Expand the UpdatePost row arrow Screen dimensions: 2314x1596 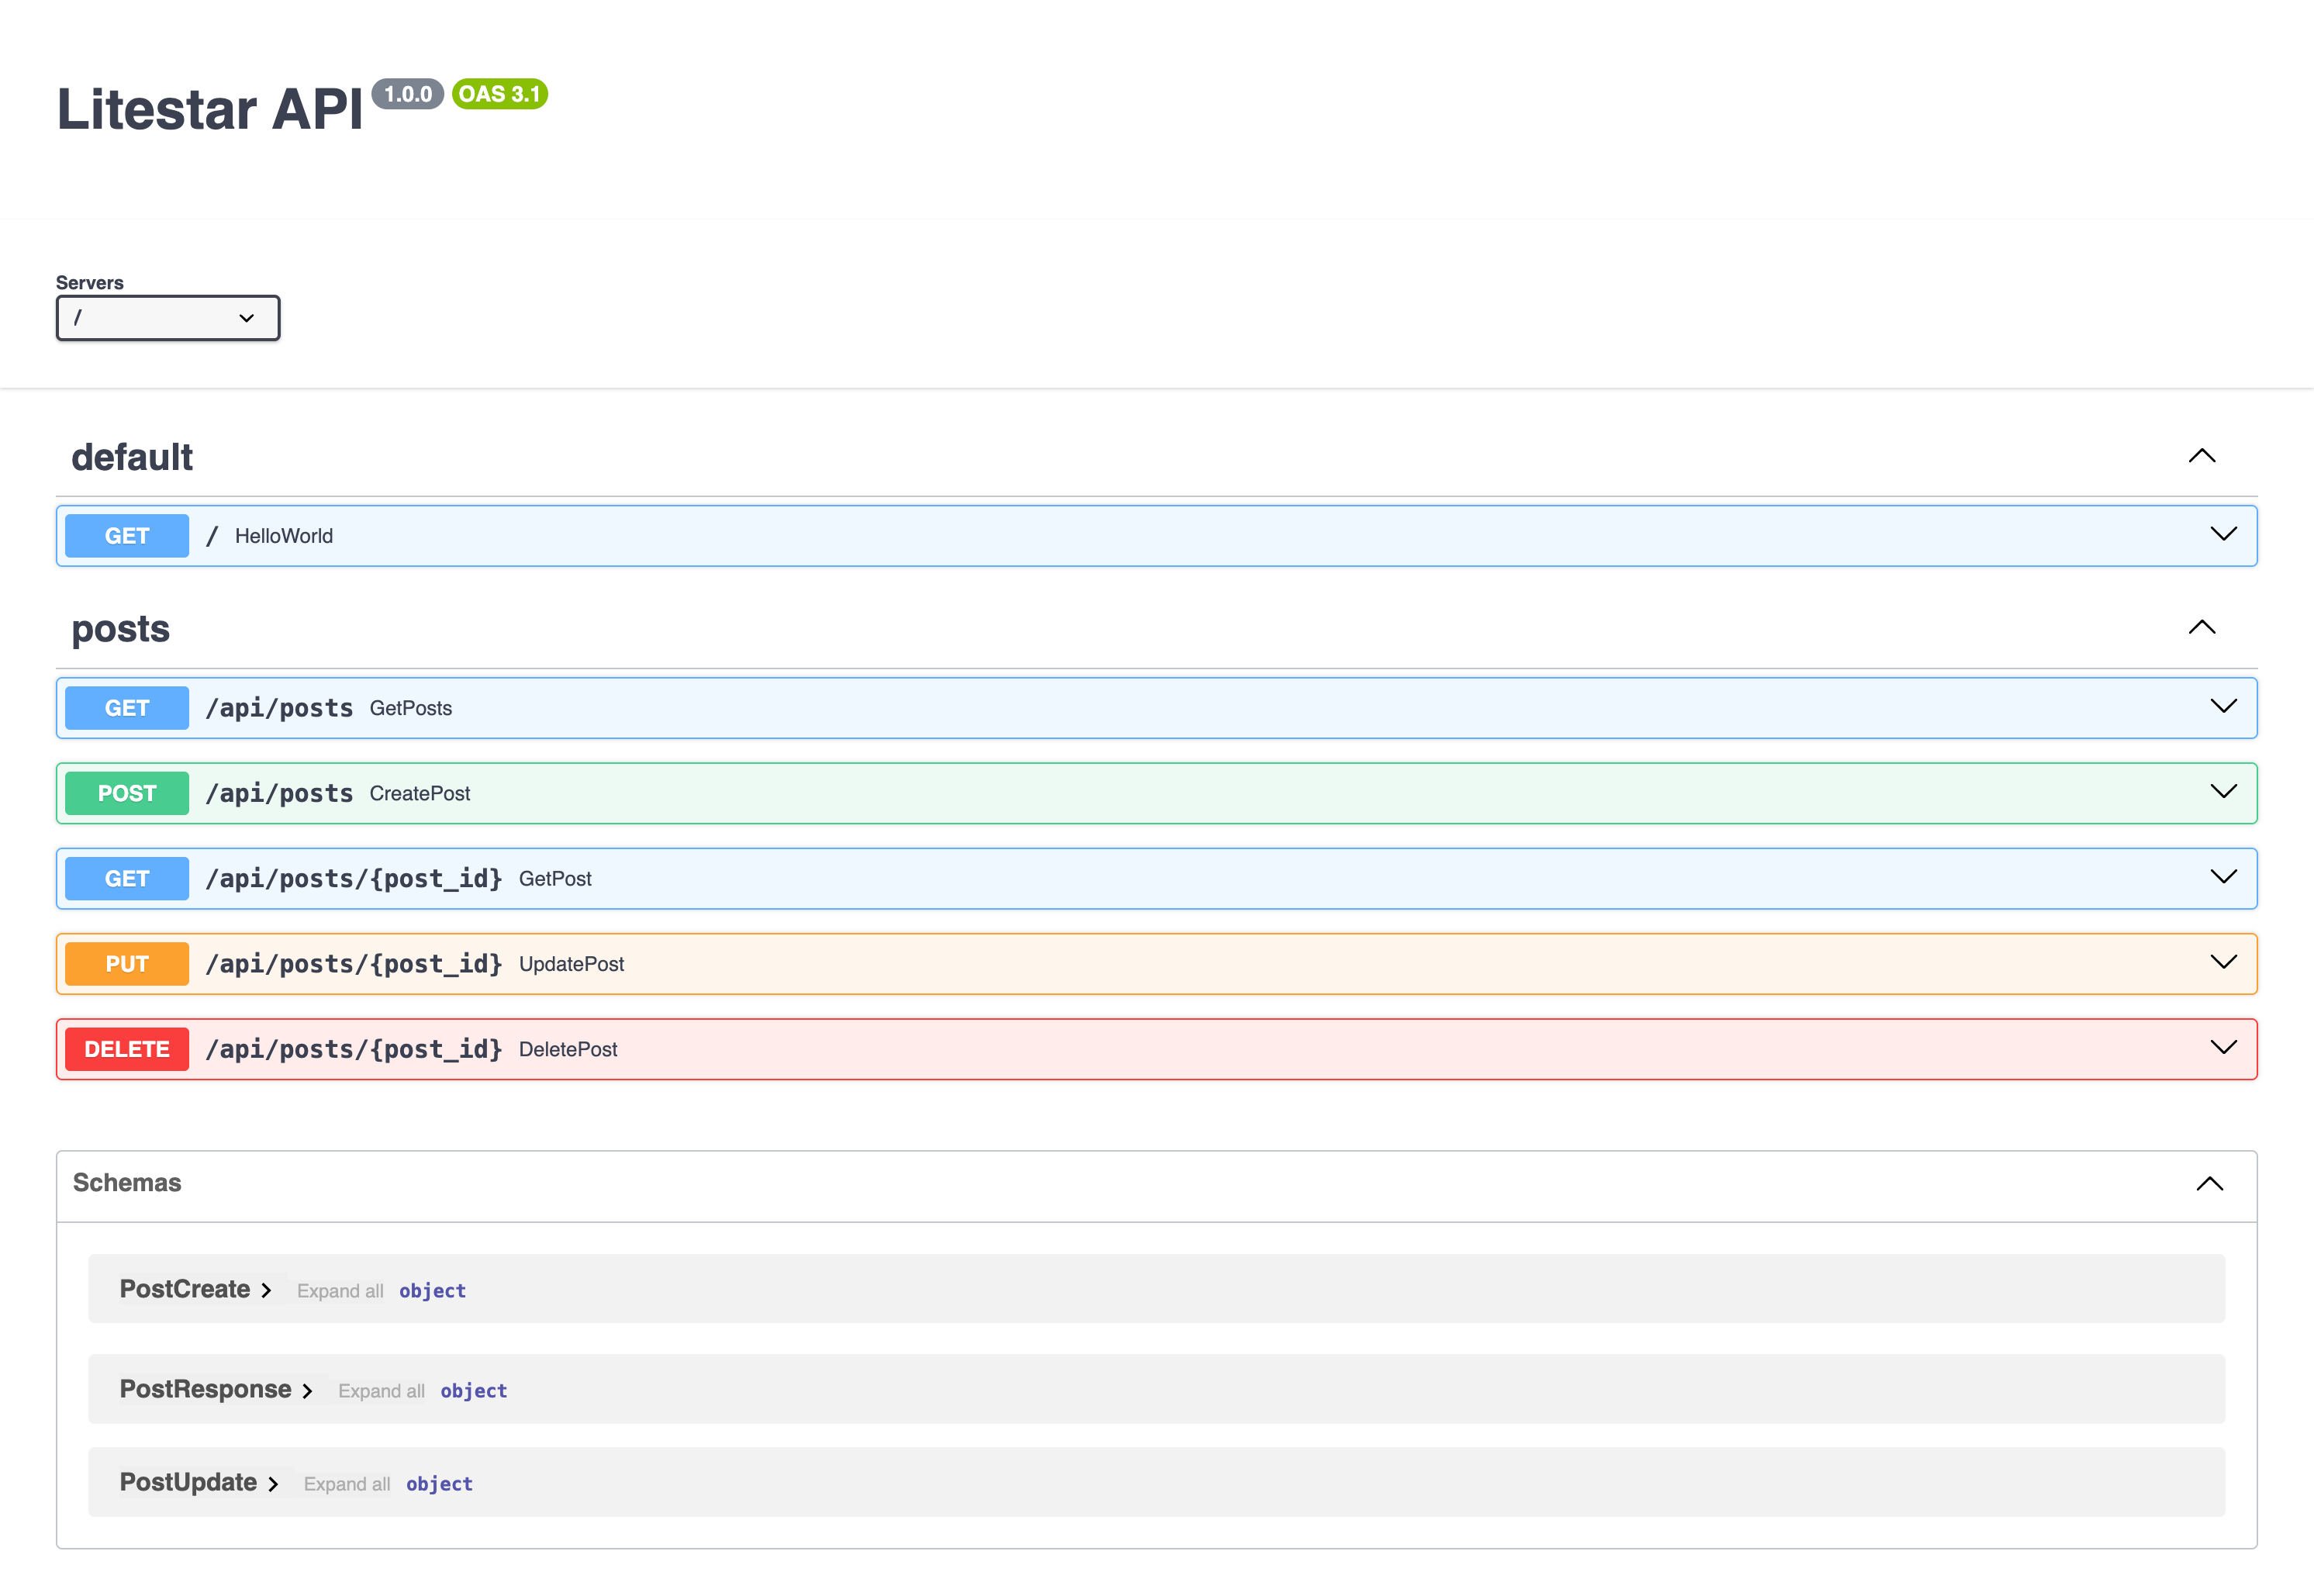(x=2223, y=963)
